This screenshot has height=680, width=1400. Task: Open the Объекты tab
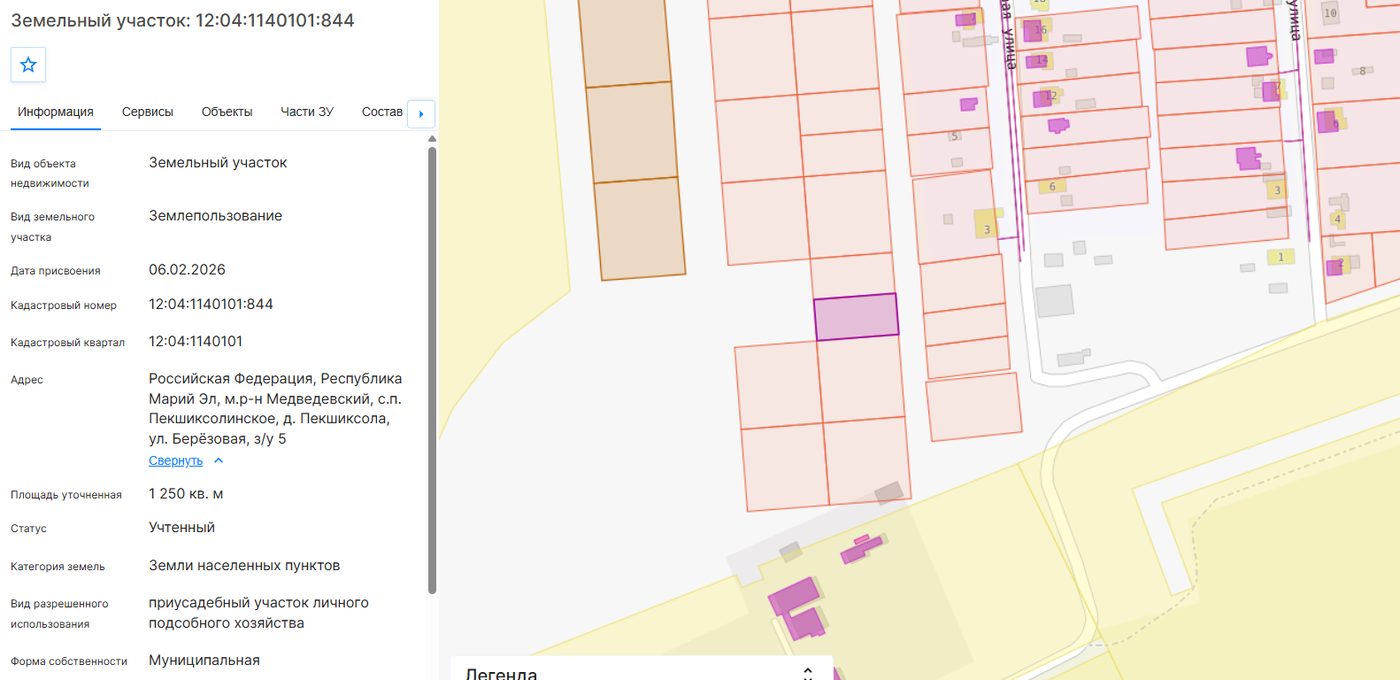(x=227, y=112)
